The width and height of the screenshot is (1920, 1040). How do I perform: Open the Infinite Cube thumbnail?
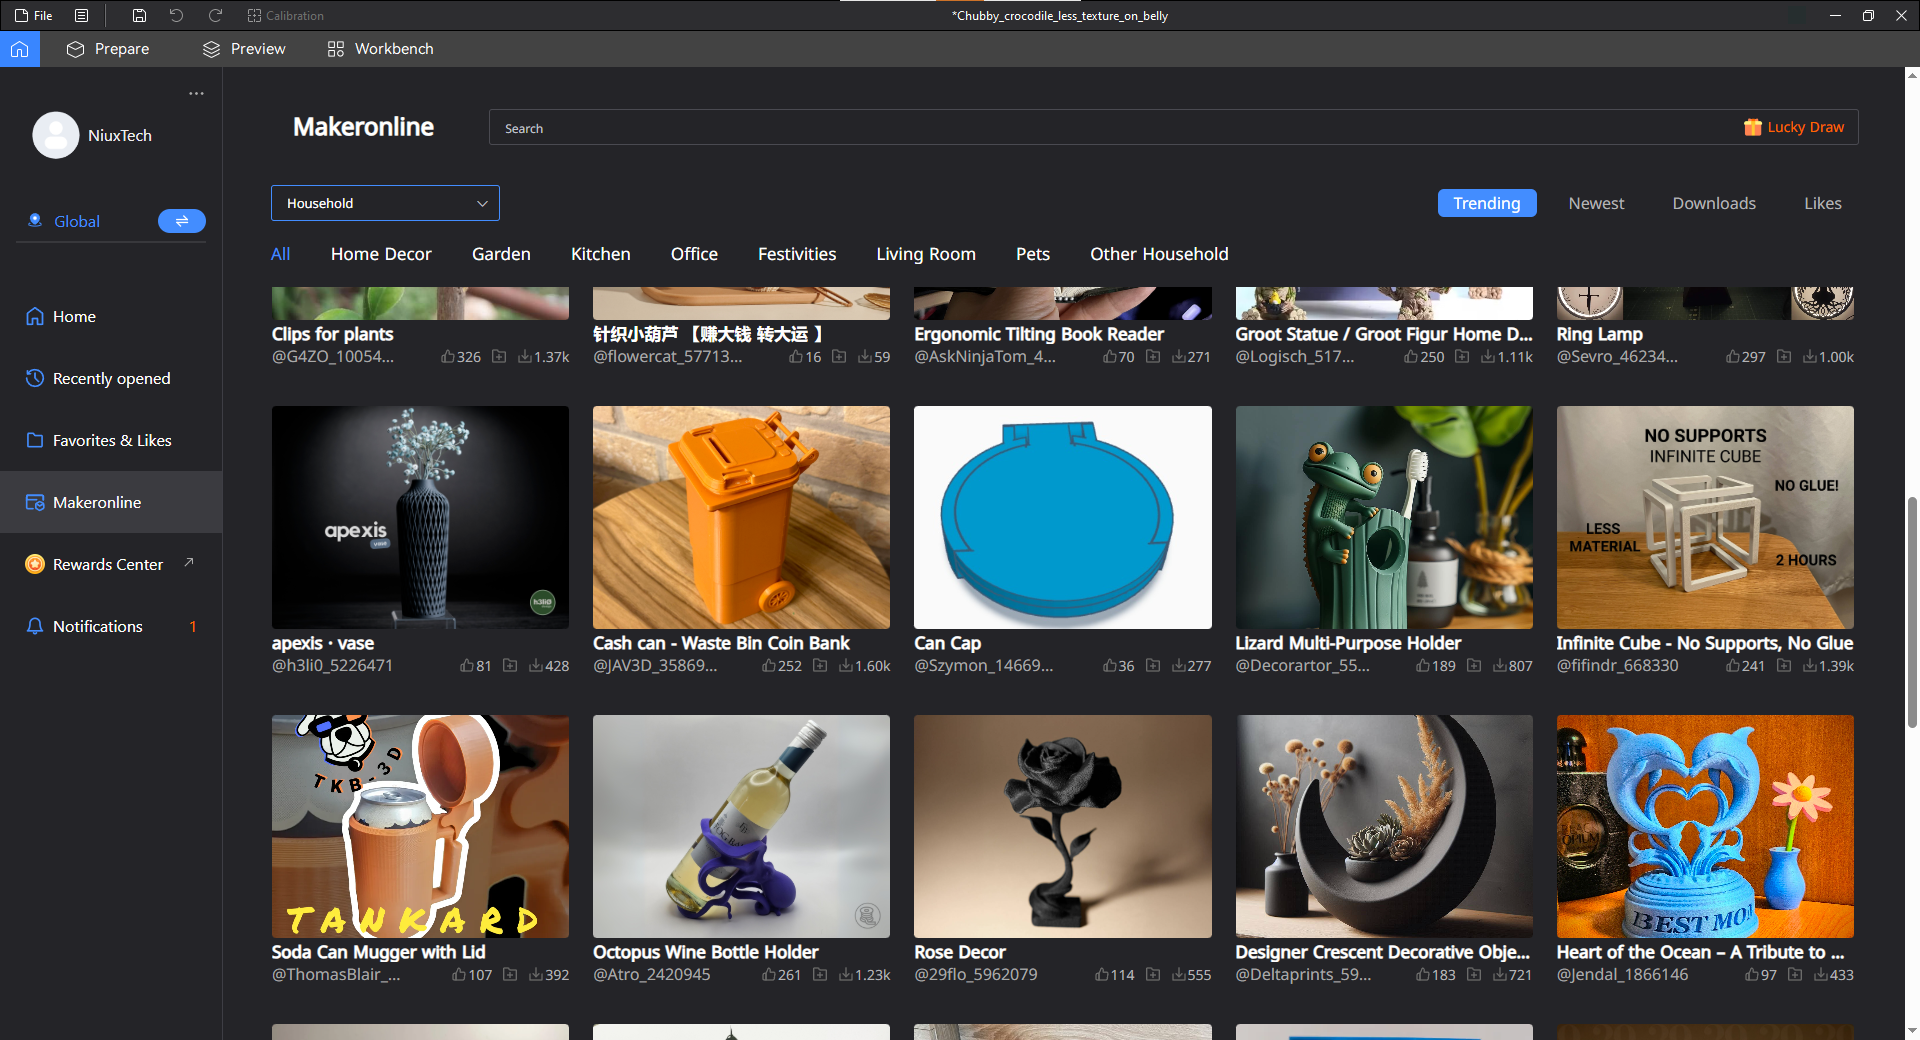[x=1705, y=517]
